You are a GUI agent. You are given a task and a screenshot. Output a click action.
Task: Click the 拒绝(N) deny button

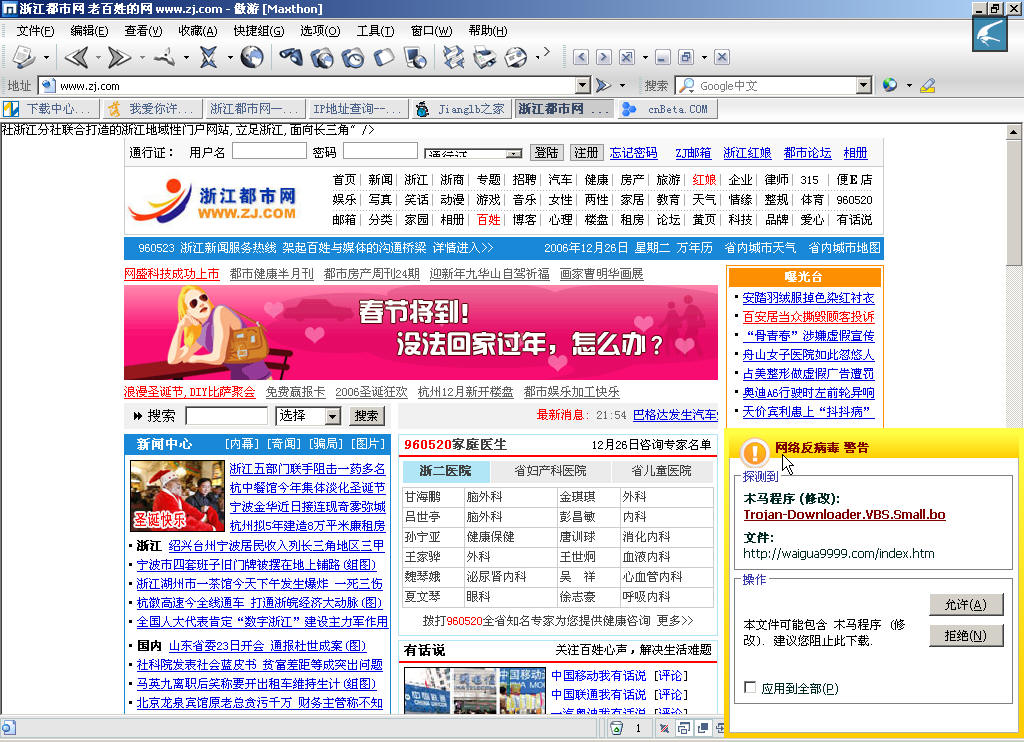coord(966,636)
